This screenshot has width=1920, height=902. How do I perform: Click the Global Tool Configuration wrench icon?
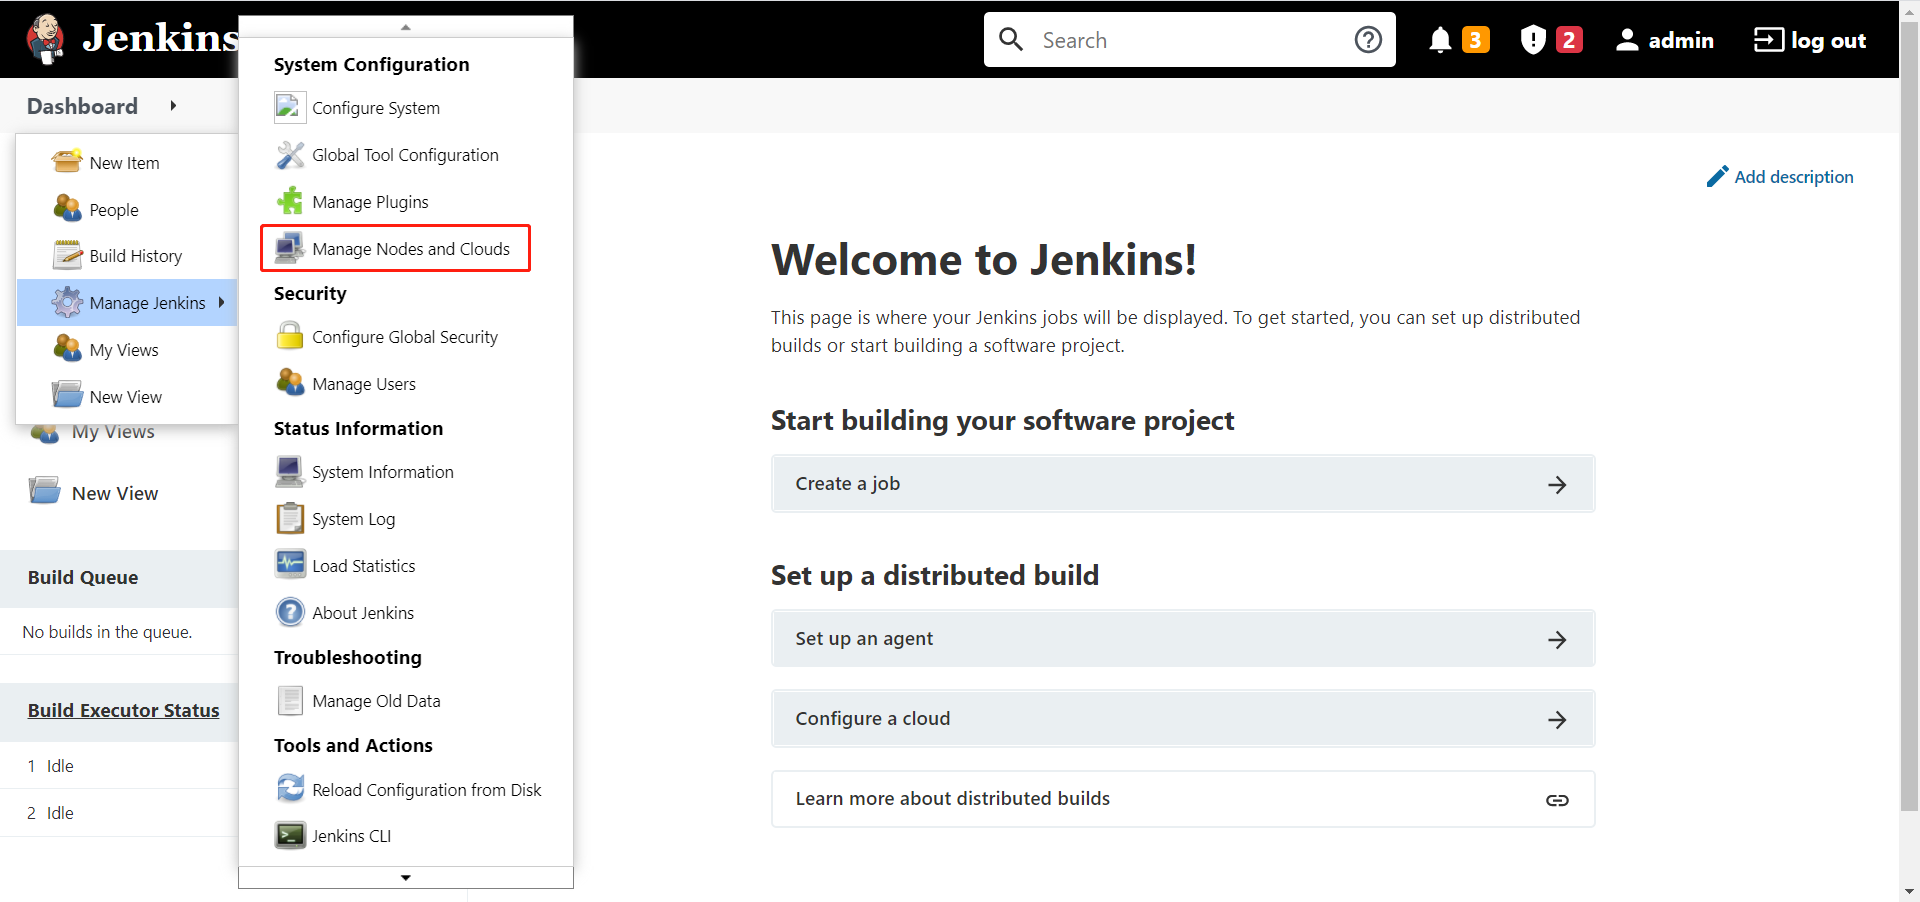point(290,155)
